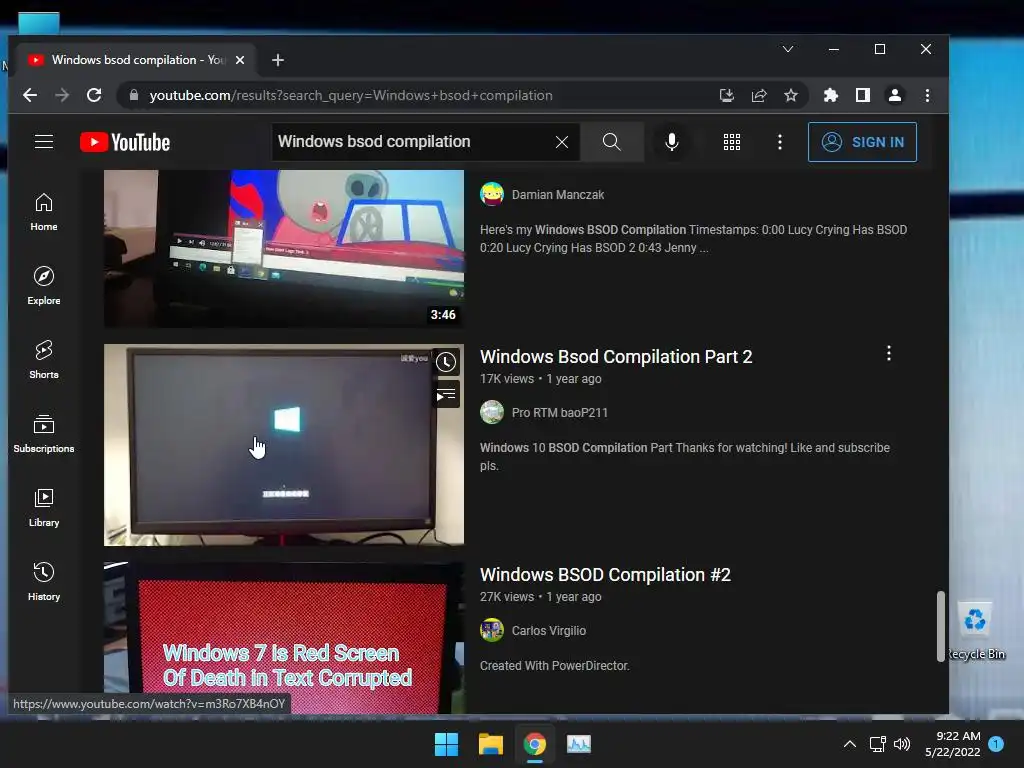Open Explore in the sidebar
Screen dimensions: 1024x768
point(44,286)
